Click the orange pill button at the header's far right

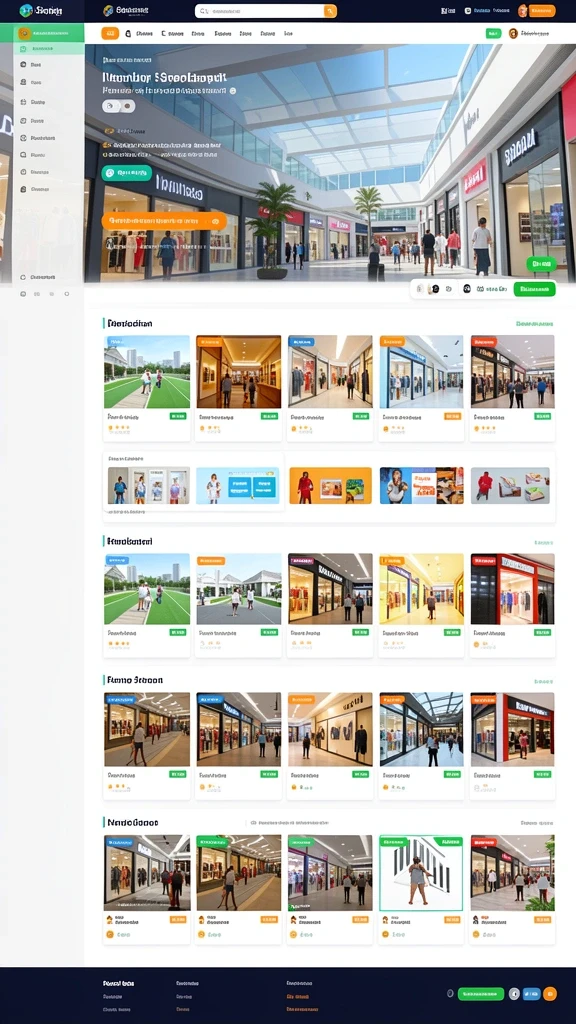pos(542,10)
